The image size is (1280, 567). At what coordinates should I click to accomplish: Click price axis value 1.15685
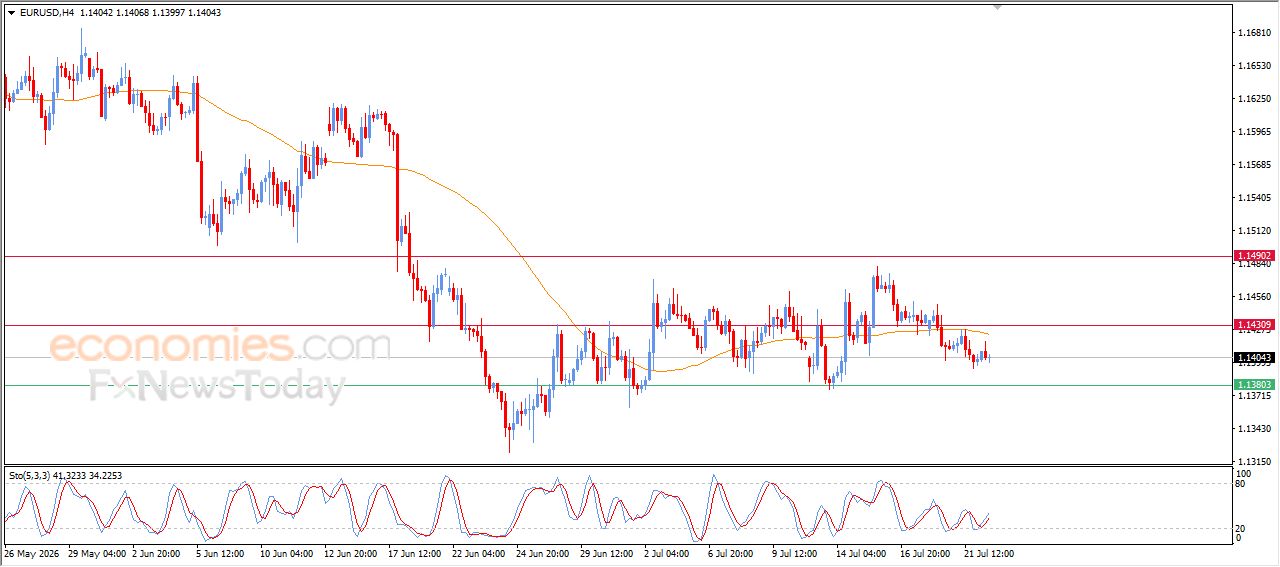point(1254,165)
